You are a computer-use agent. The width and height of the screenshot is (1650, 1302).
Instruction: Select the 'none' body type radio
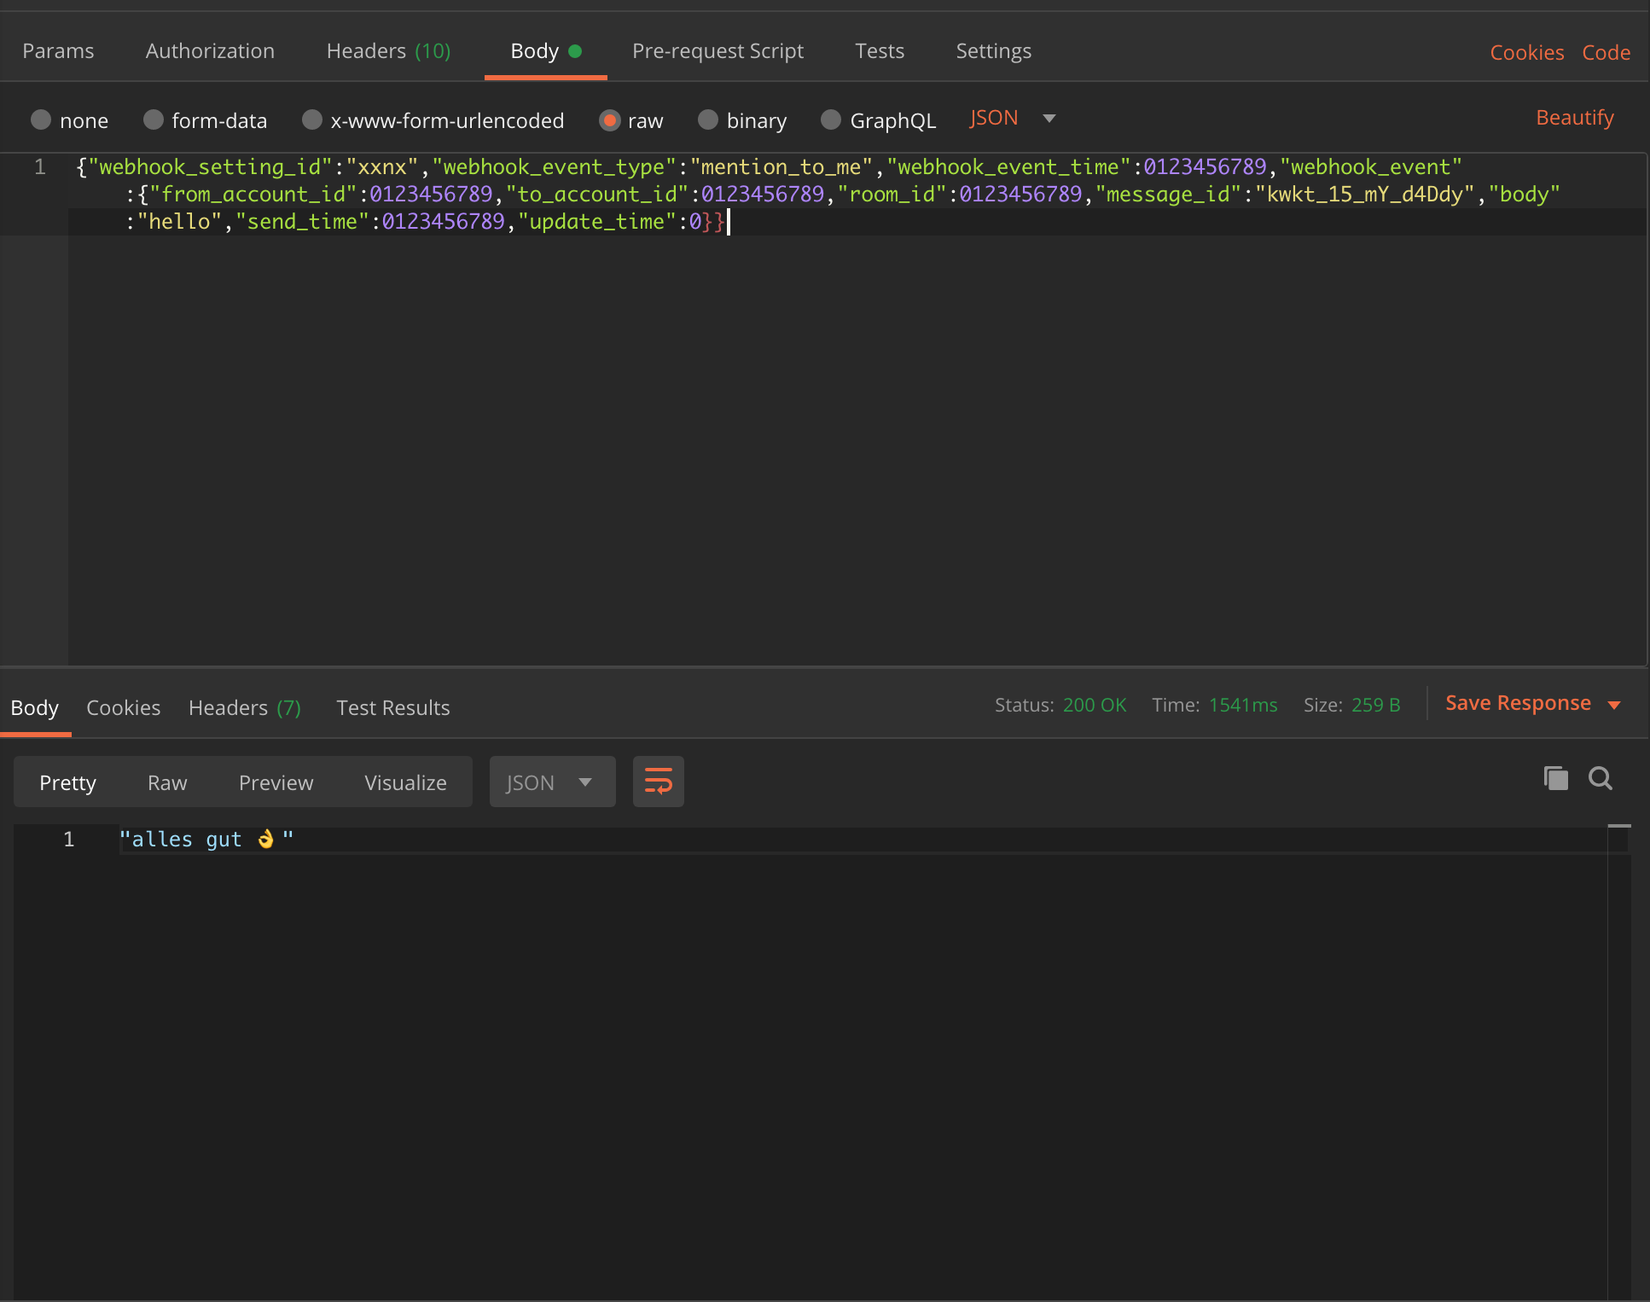tap(41, 120)
